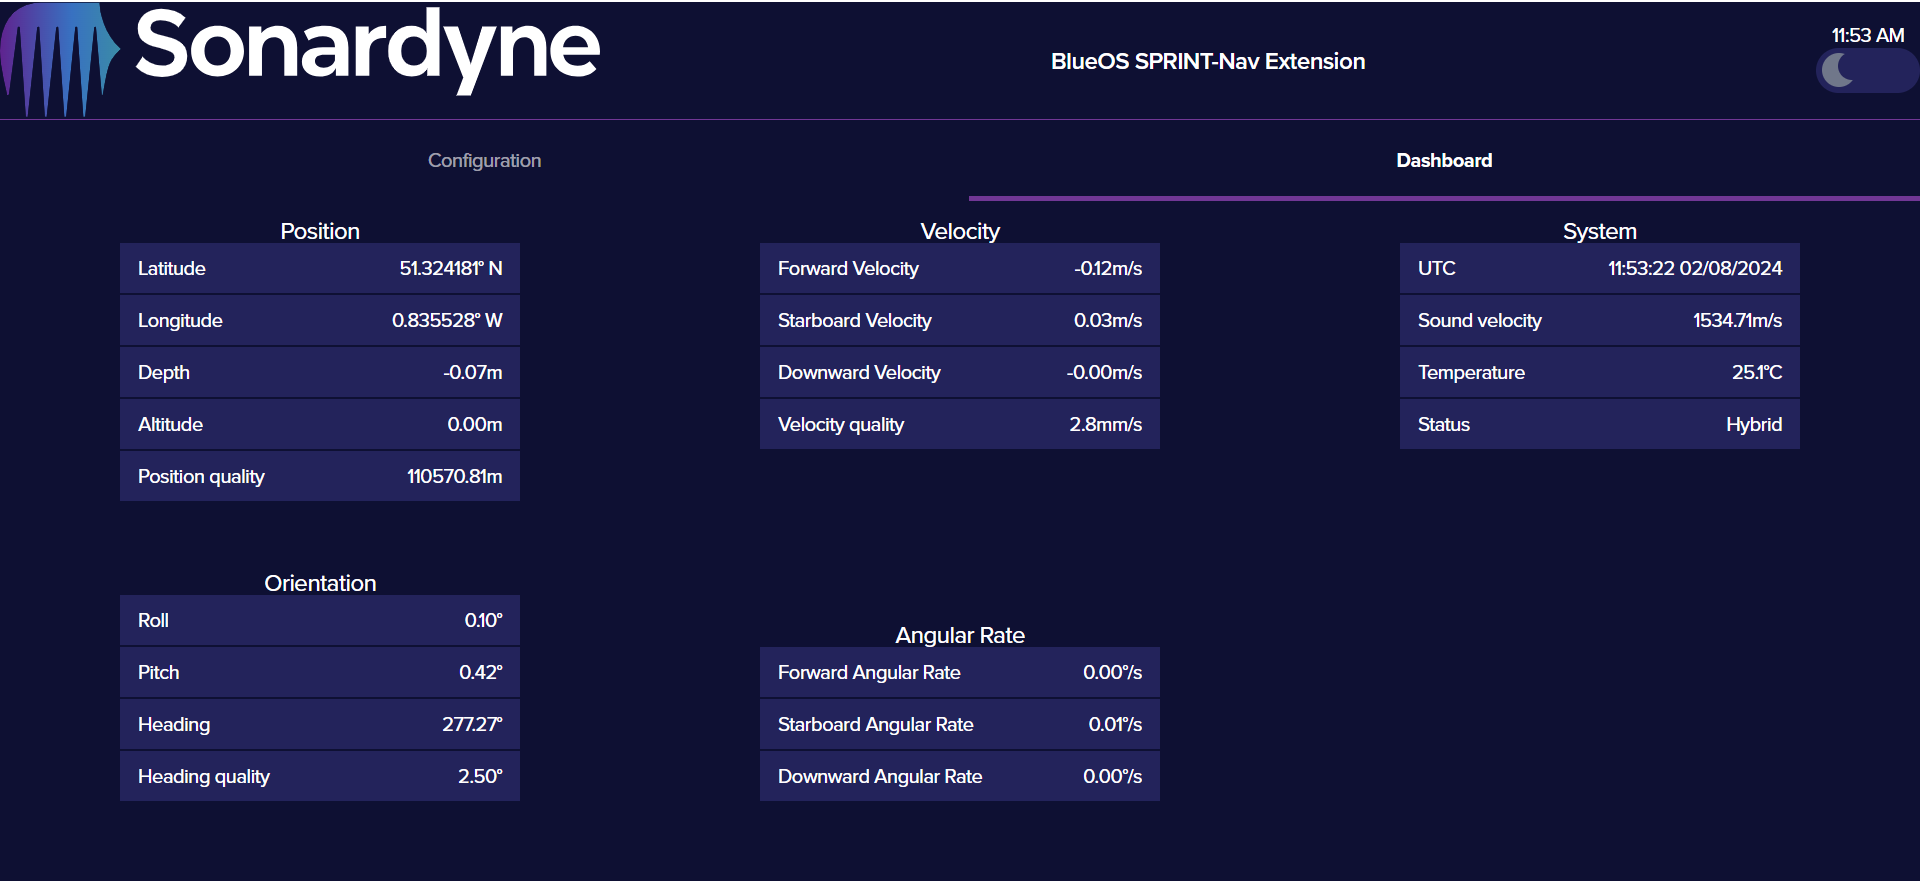The image size is (1920, 881).
Task: Click the Velocity quality row
Action: 960,425
